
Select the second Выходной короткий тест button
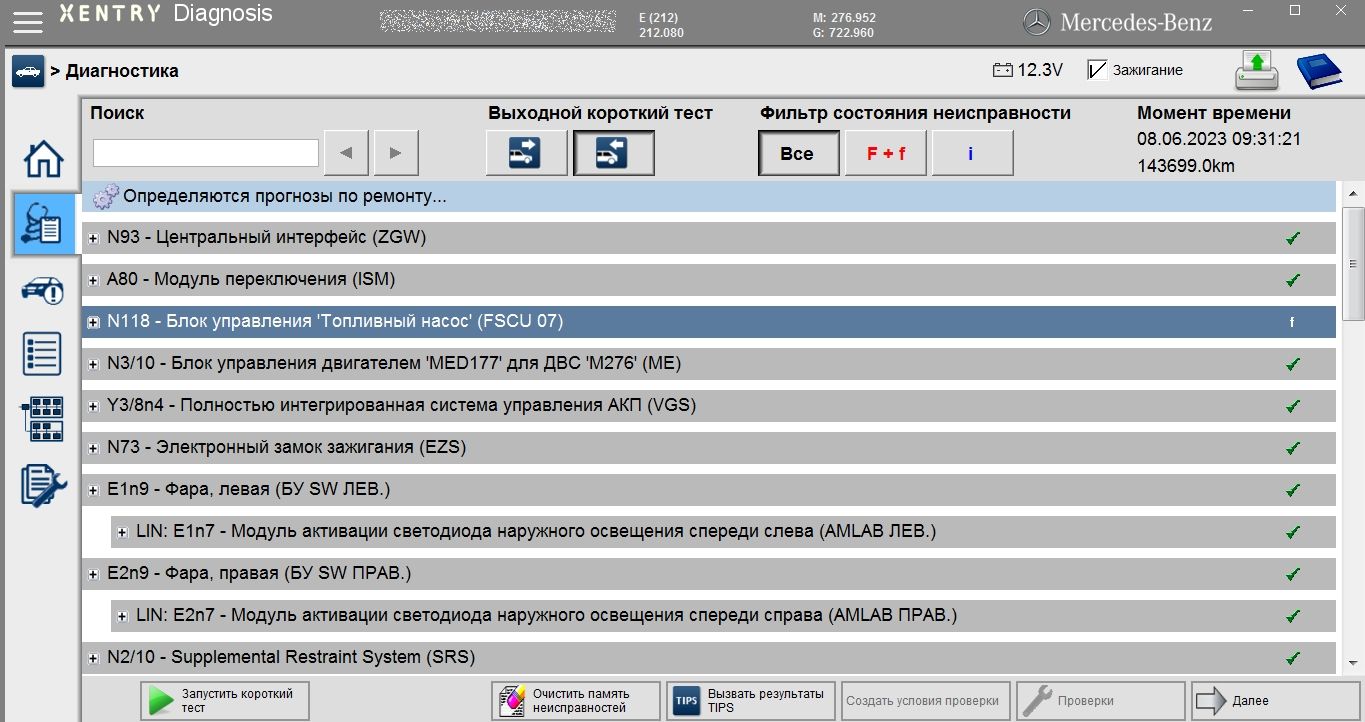coord(613,153)
